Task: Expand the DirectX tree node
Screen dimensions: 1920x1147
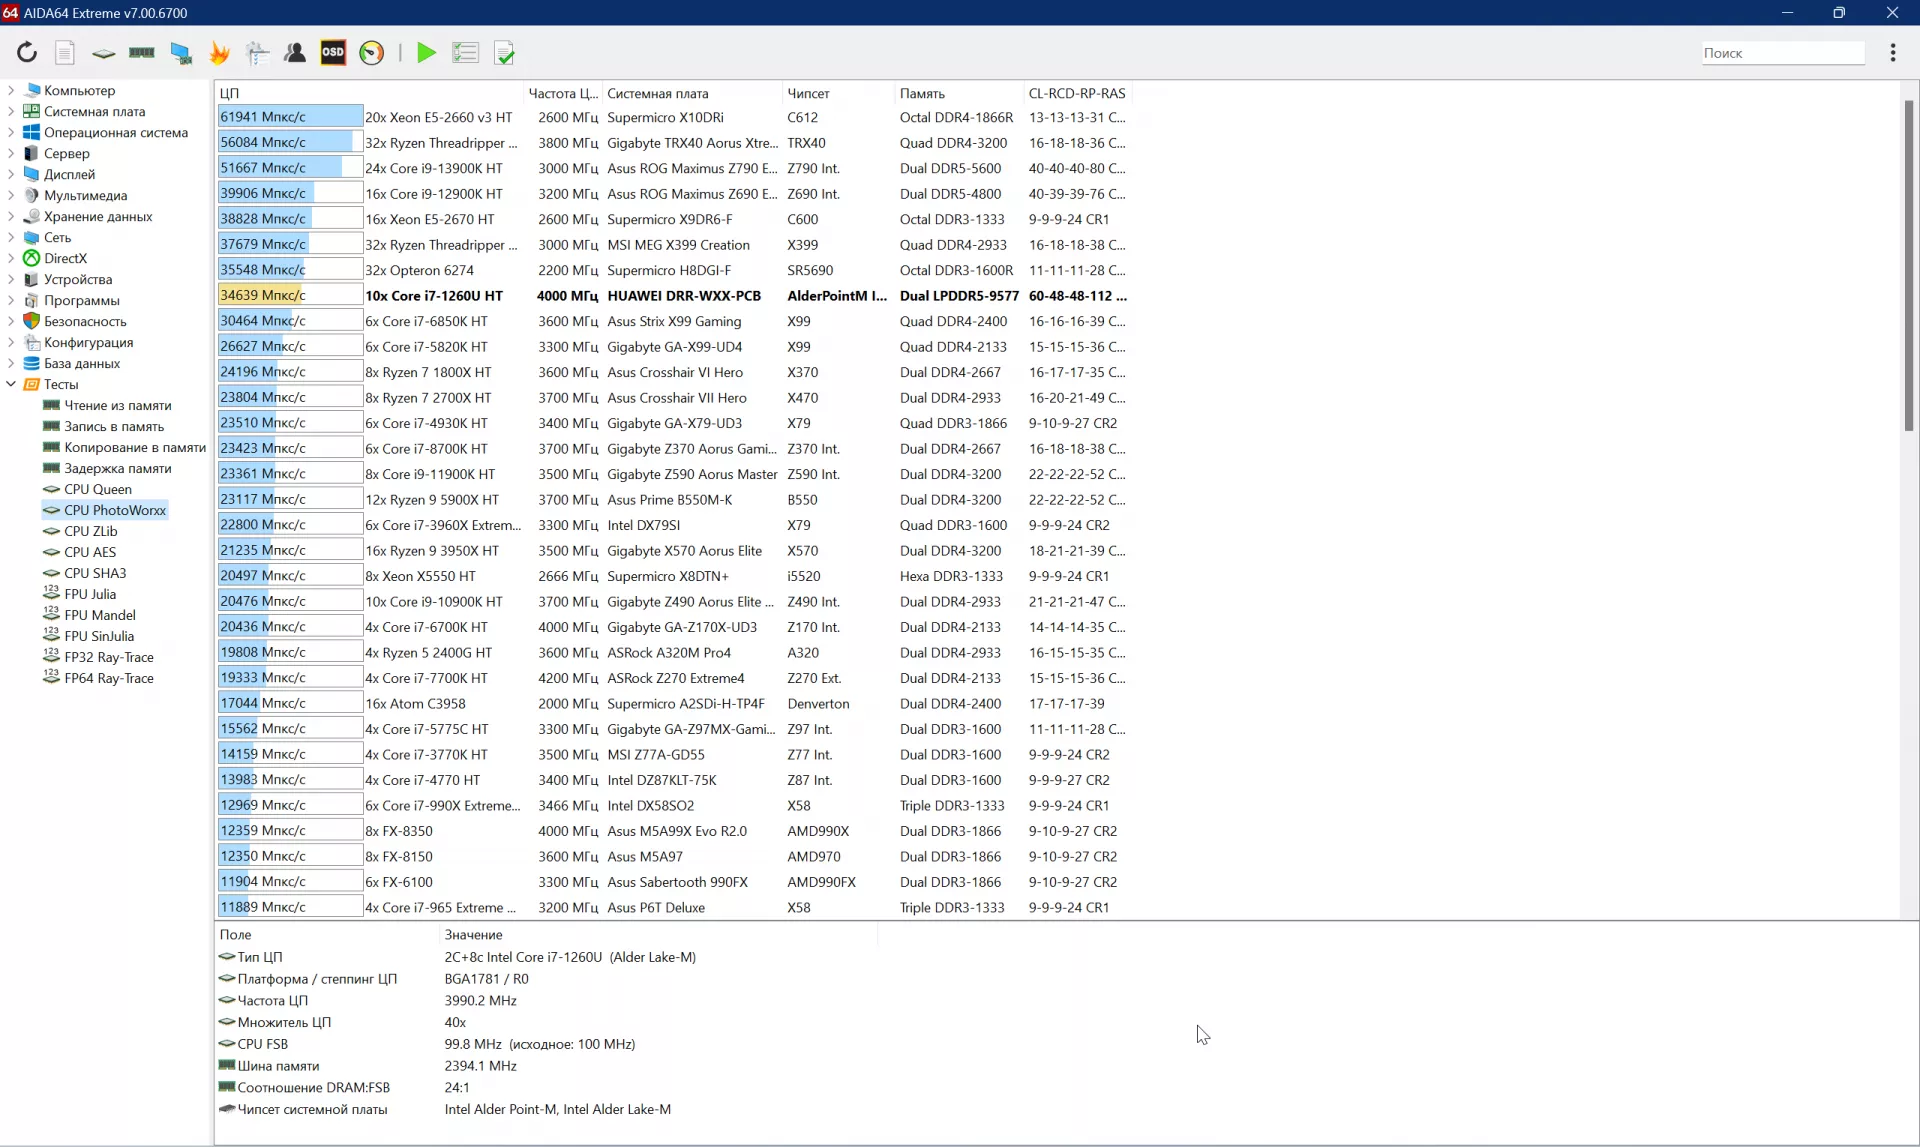Action: point(11,258)
